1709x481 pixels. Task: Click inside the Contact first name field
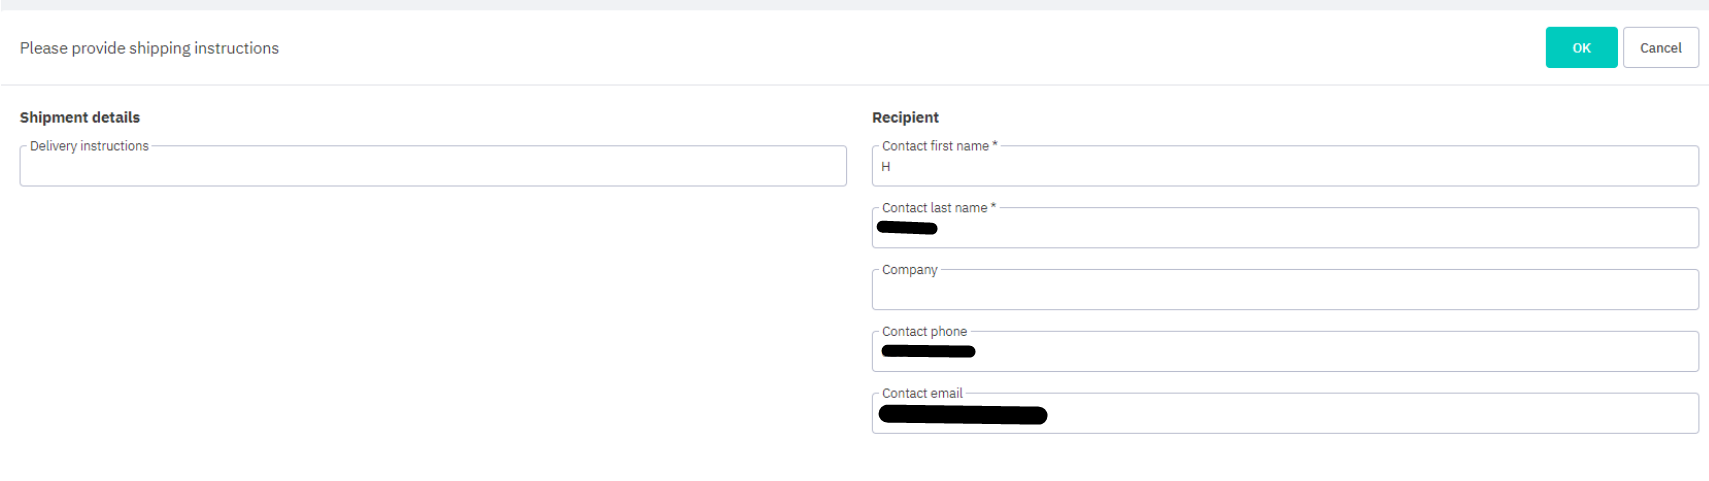pos(1284,168)
